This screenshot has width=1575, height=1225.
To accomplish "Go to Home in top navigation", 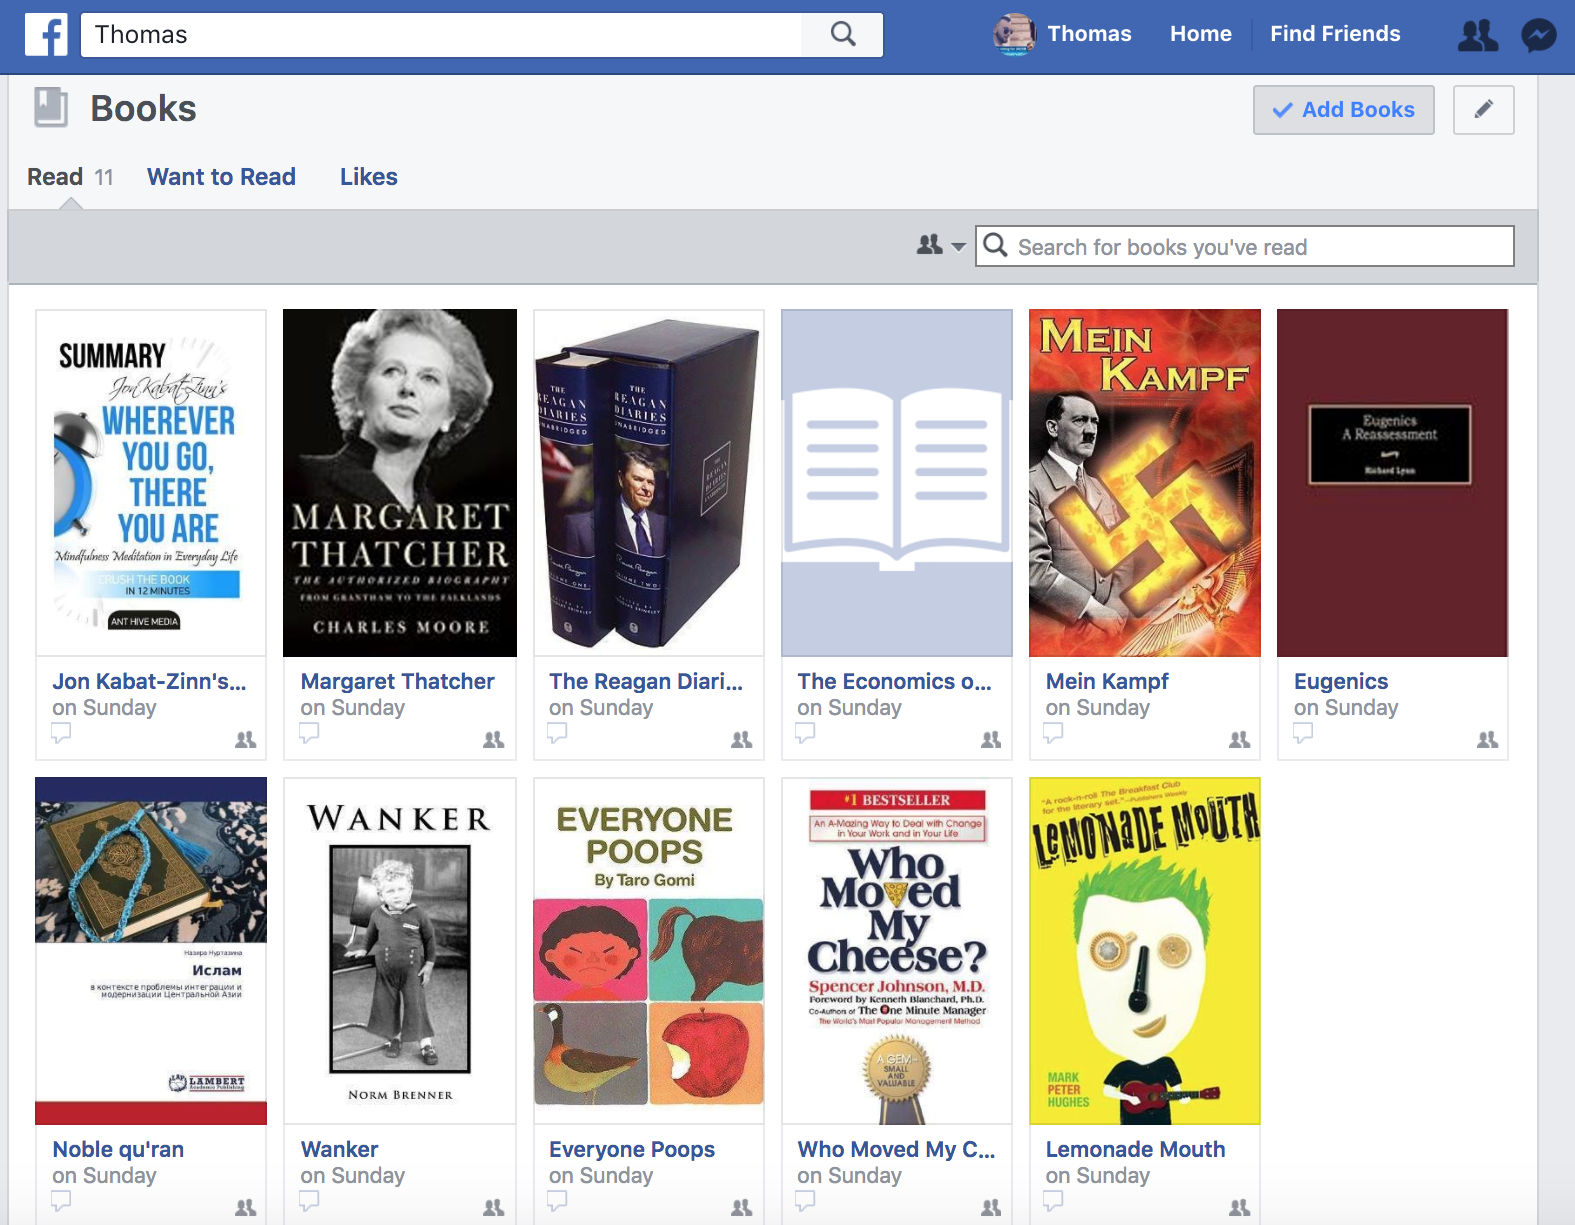I will (1201, 34).
